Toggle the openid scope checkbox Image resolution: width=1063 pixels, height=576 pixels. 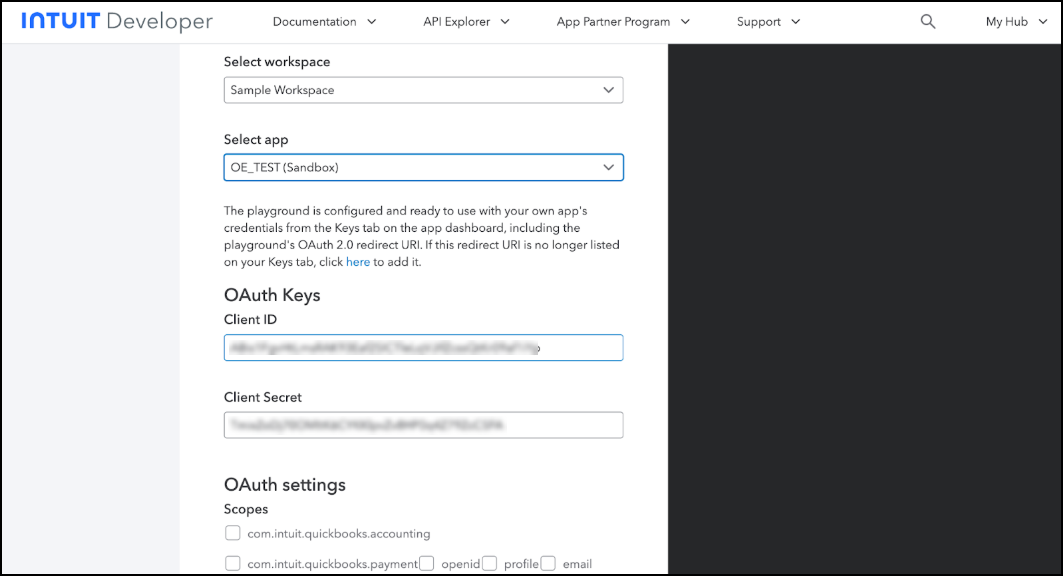[427, 563]
